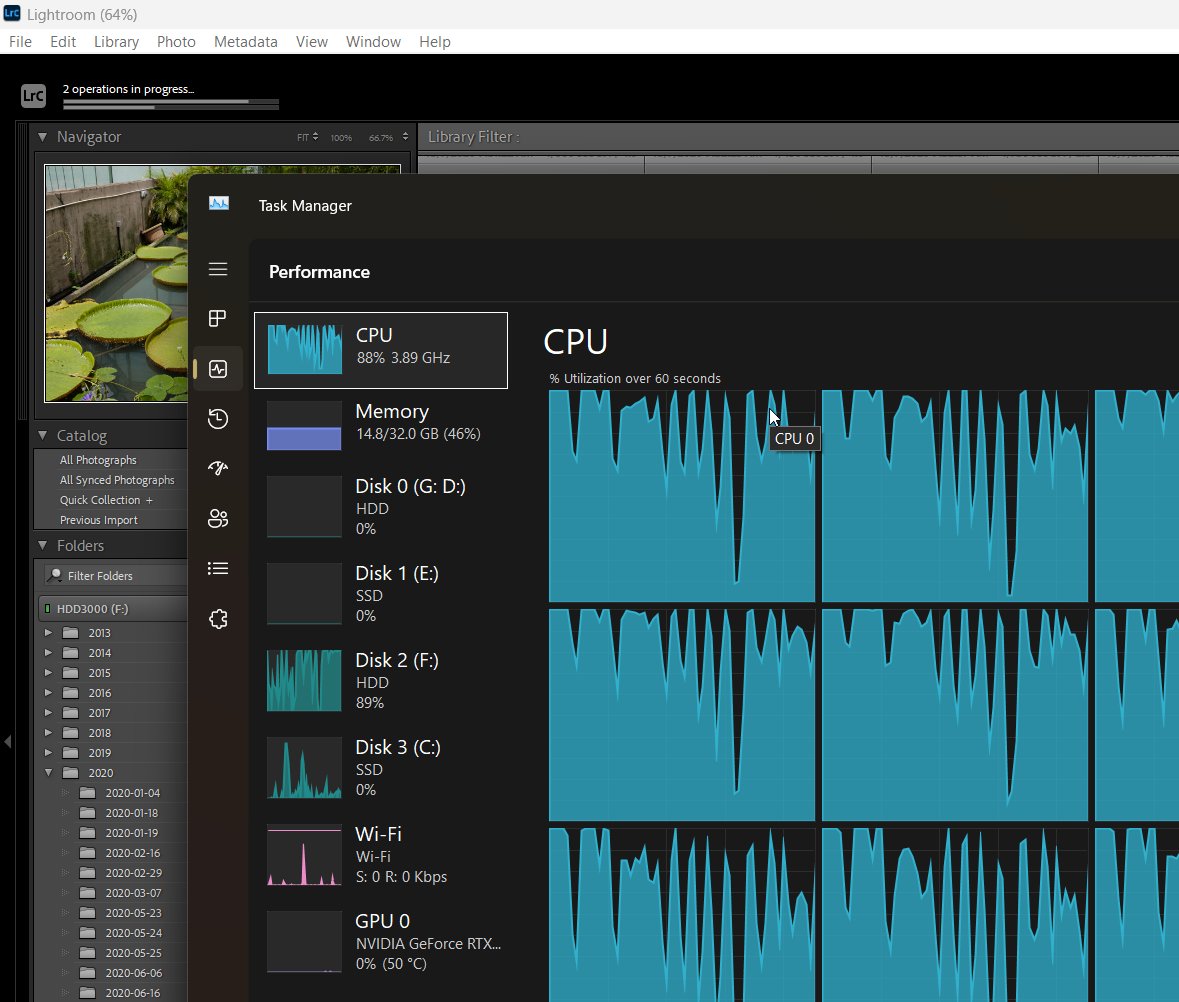1179x1002 pixels.
Task: Open App history in Task Manager
Action: (x=218, y=419)
